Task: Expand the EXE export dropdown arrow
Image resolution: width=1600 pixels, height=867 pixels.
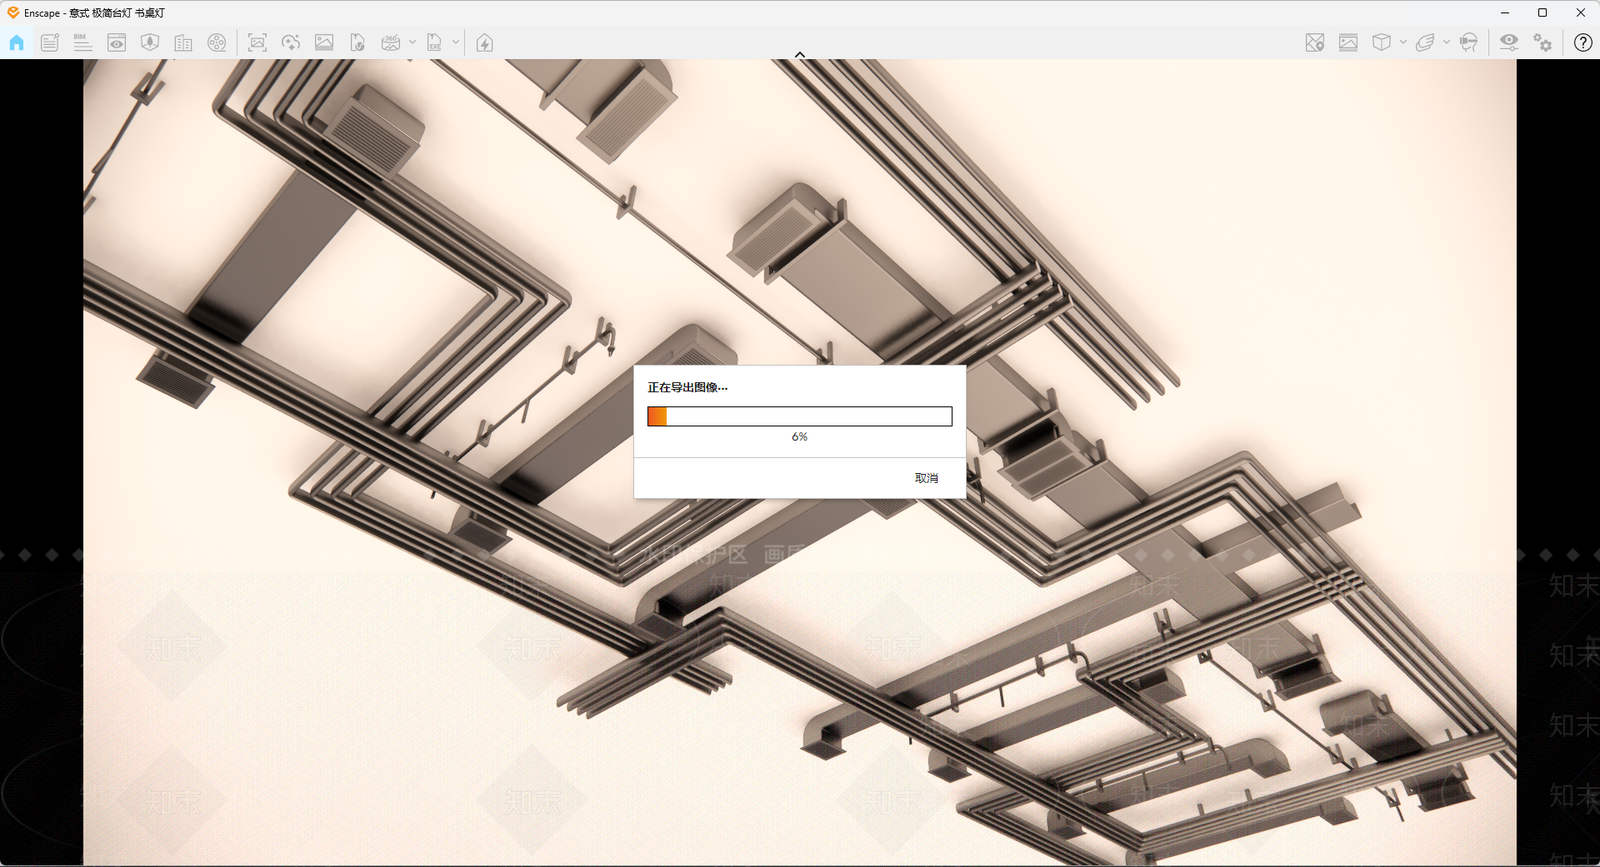Action: click(456, 42)
